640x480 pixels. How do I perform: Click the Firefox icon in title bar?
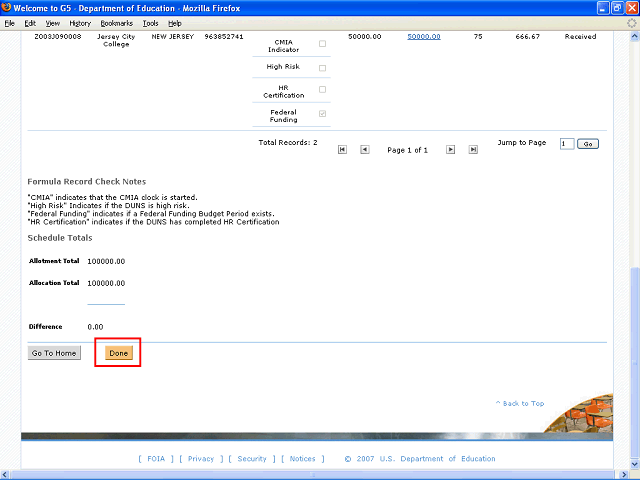pos(6,7)
